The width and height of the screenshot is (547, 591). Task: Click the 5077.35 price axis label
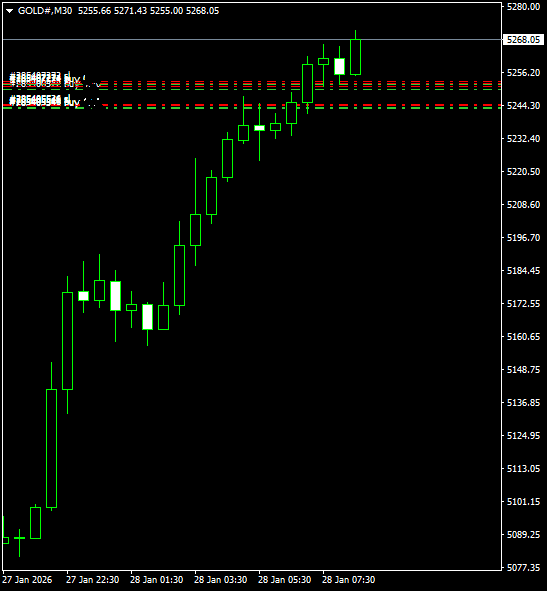[x=523, y=567]
